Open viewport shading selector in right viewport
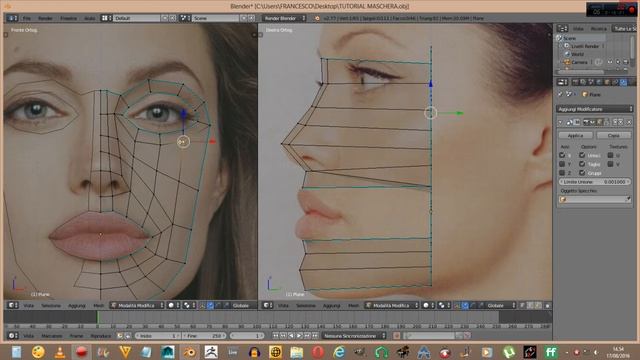Image resolution: width=640 pixels, height=360 pixels. click(429, 305)
